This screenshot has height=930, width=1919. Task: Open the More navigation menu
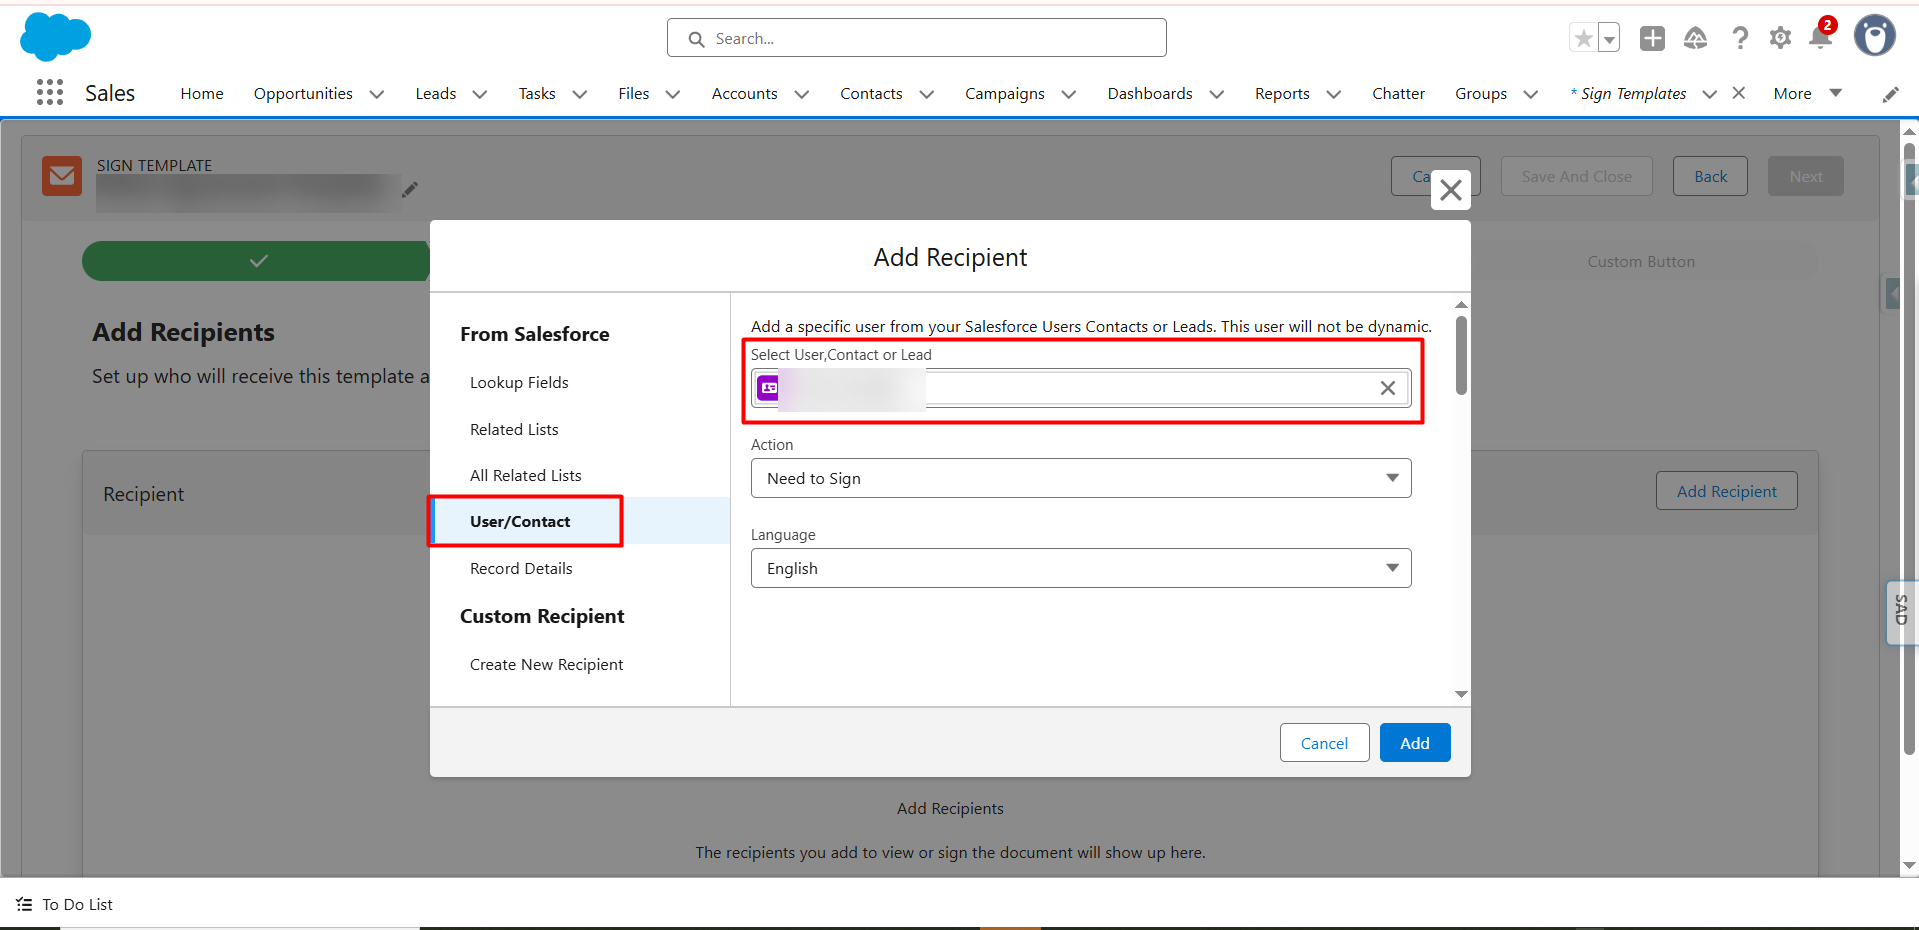pos(1806,93)
